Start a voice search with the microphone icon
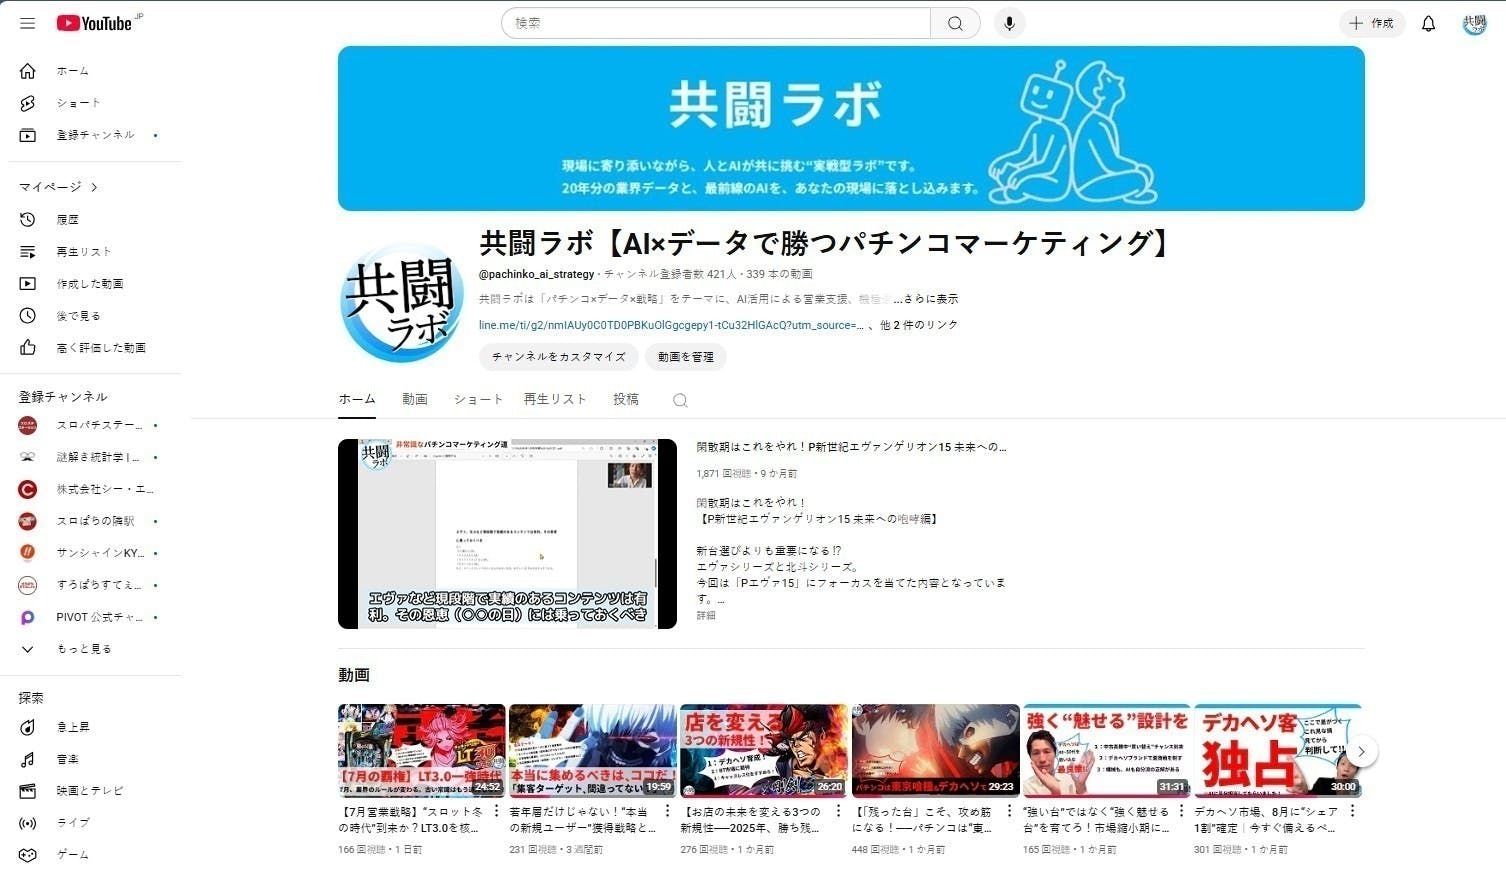The height and width of the screenshot is (871, 1506). click(1009, 22)
